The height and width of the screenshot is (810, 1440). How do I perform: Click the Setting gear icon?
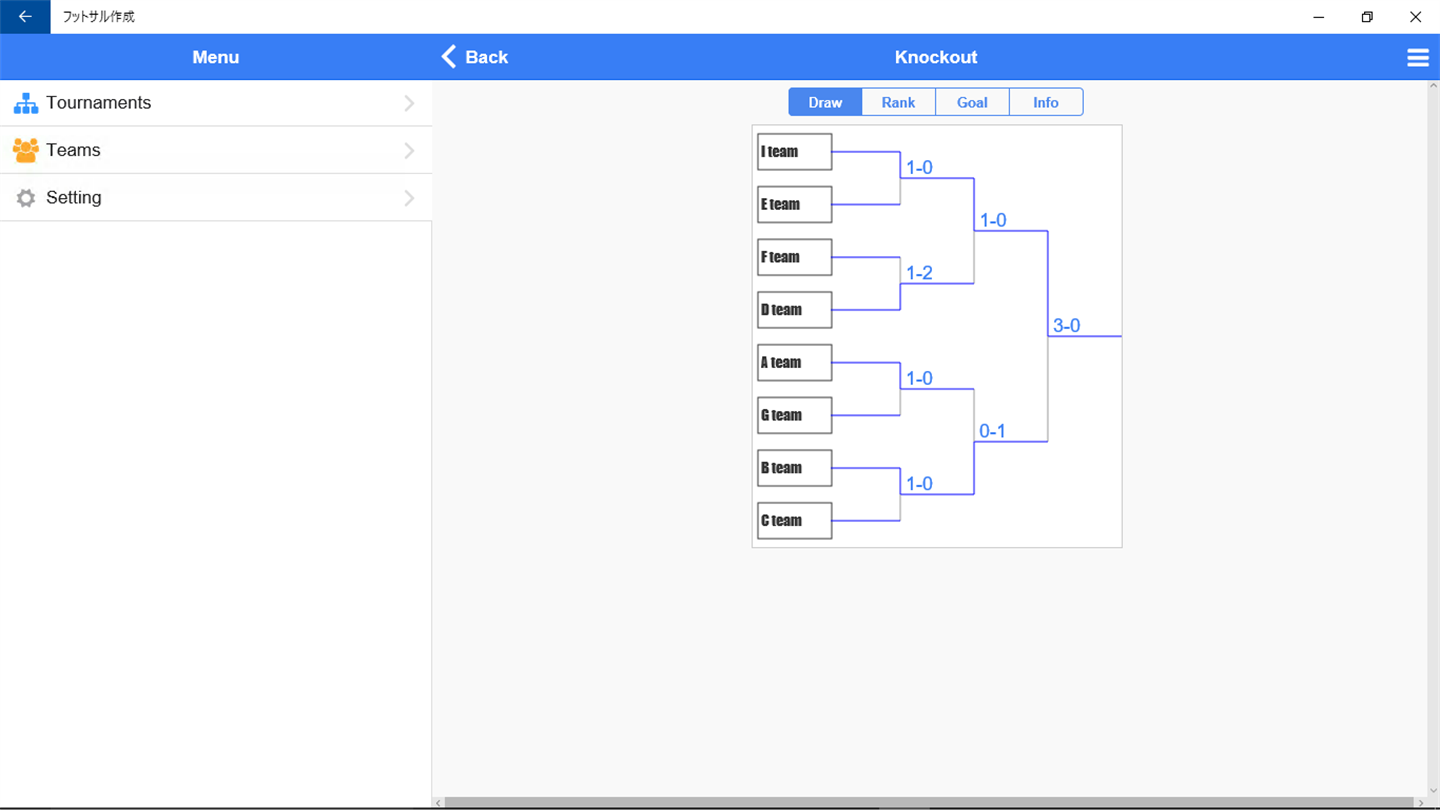[x=26, y=198]
